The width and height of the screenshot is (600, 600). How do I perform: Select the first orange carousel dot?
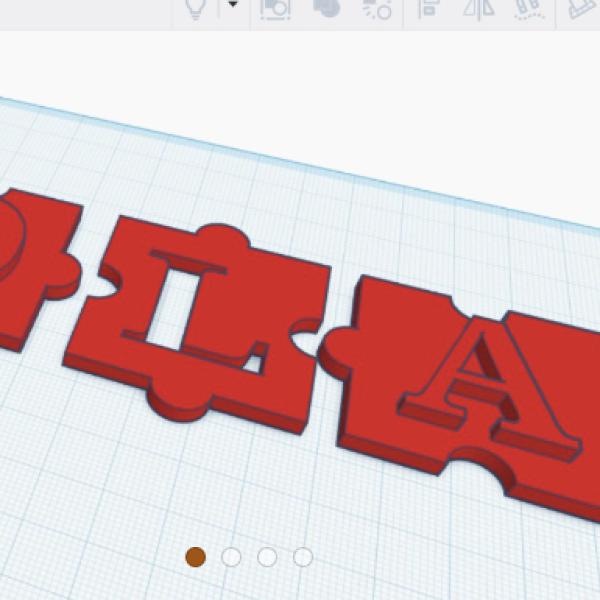pyautogui.click(x=196, y=557)
